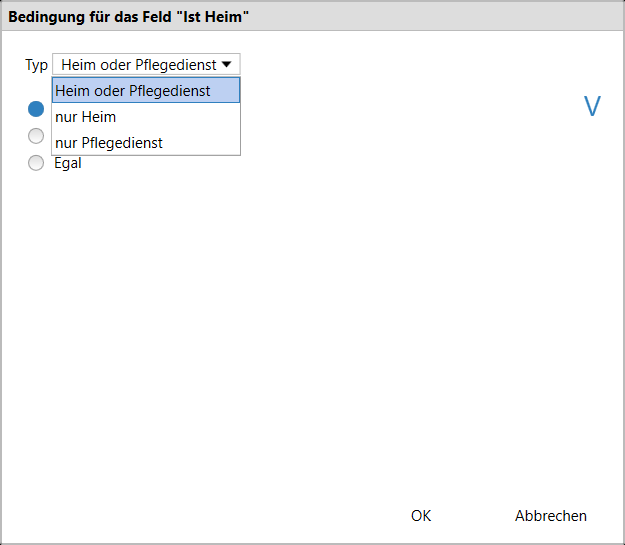Click "Ist Heim" in the dialog title
Viewport: 625px width, 545px height.
[x=216, y=15]
